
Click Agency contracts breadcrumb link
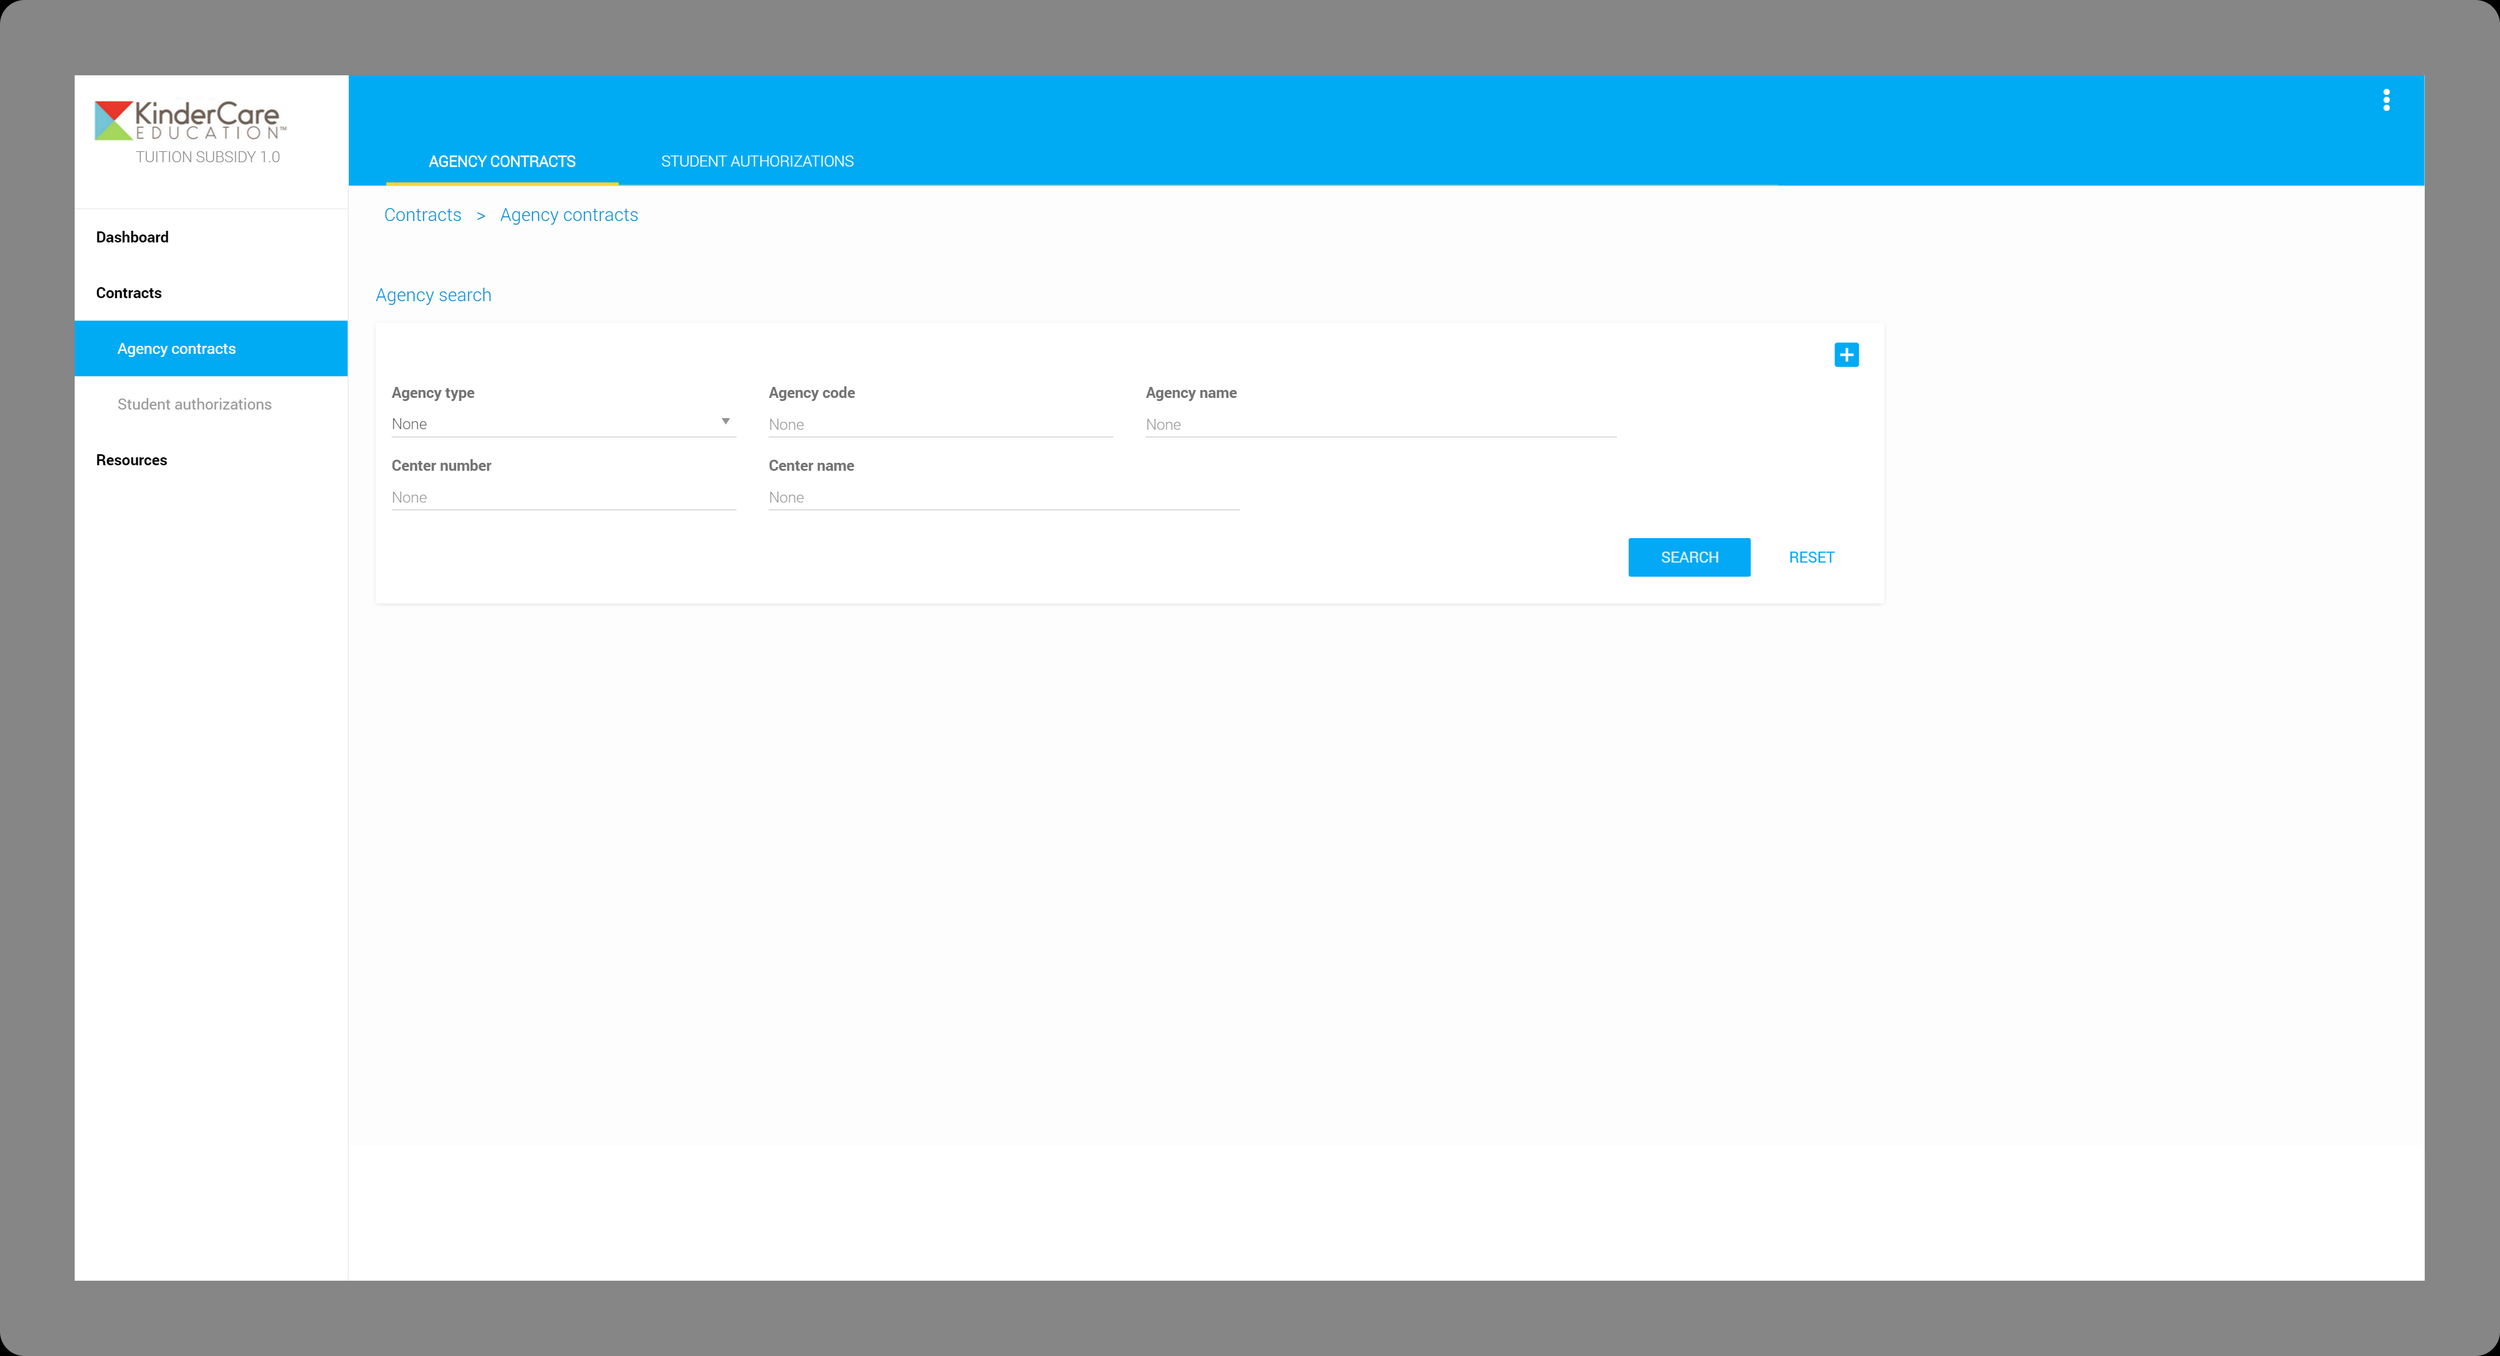point(569,215)
